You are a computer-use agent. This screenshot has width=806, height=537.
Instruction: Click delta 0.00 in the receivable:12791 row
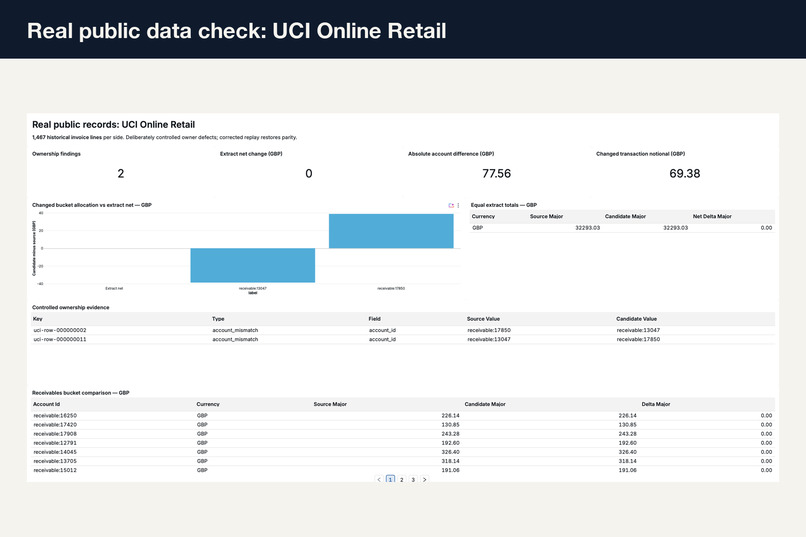pos(766,443)
